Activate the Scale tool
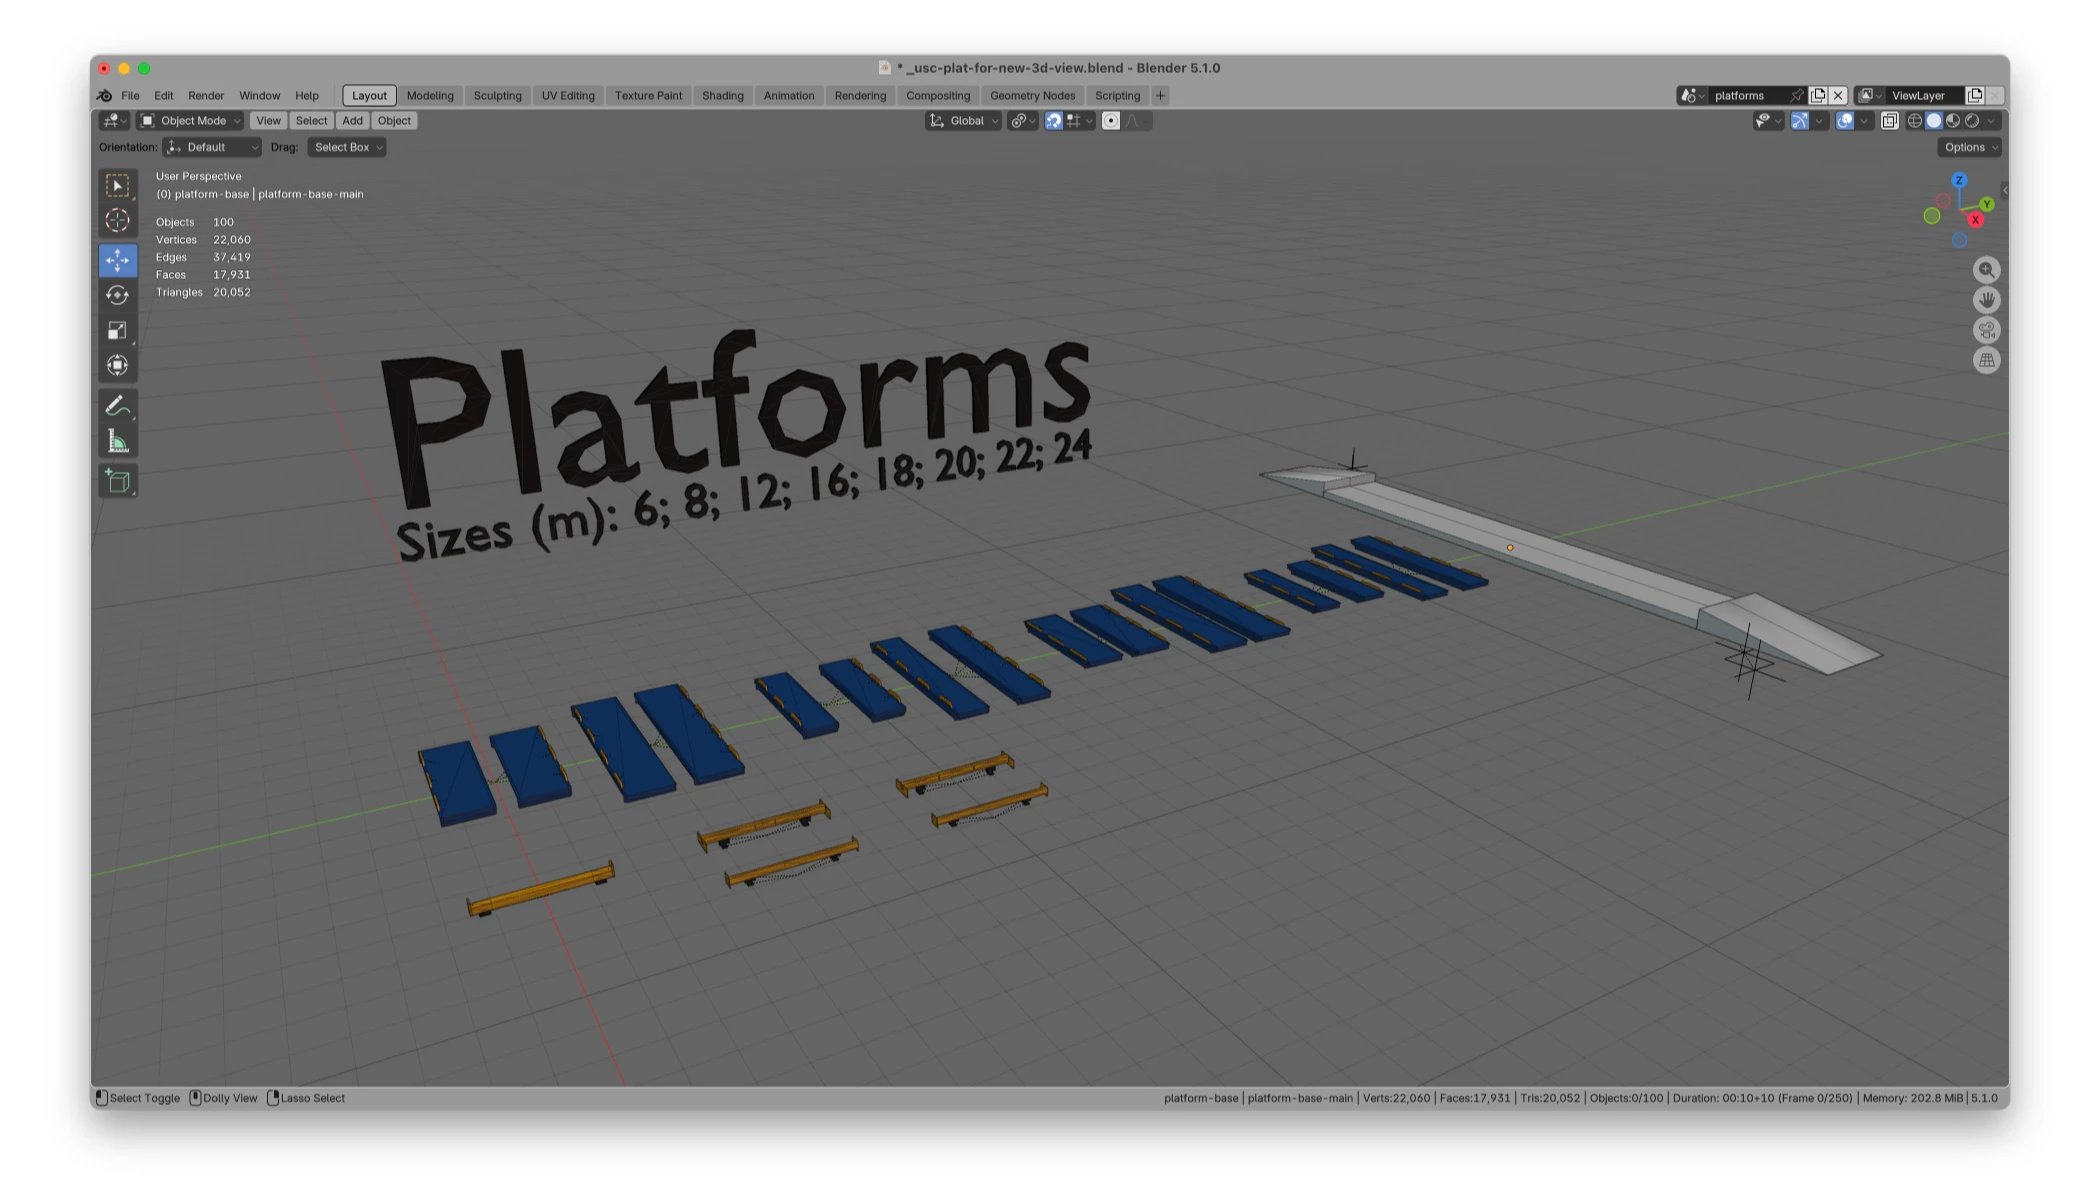2100x1200 pixels. (x=118, y=331)
